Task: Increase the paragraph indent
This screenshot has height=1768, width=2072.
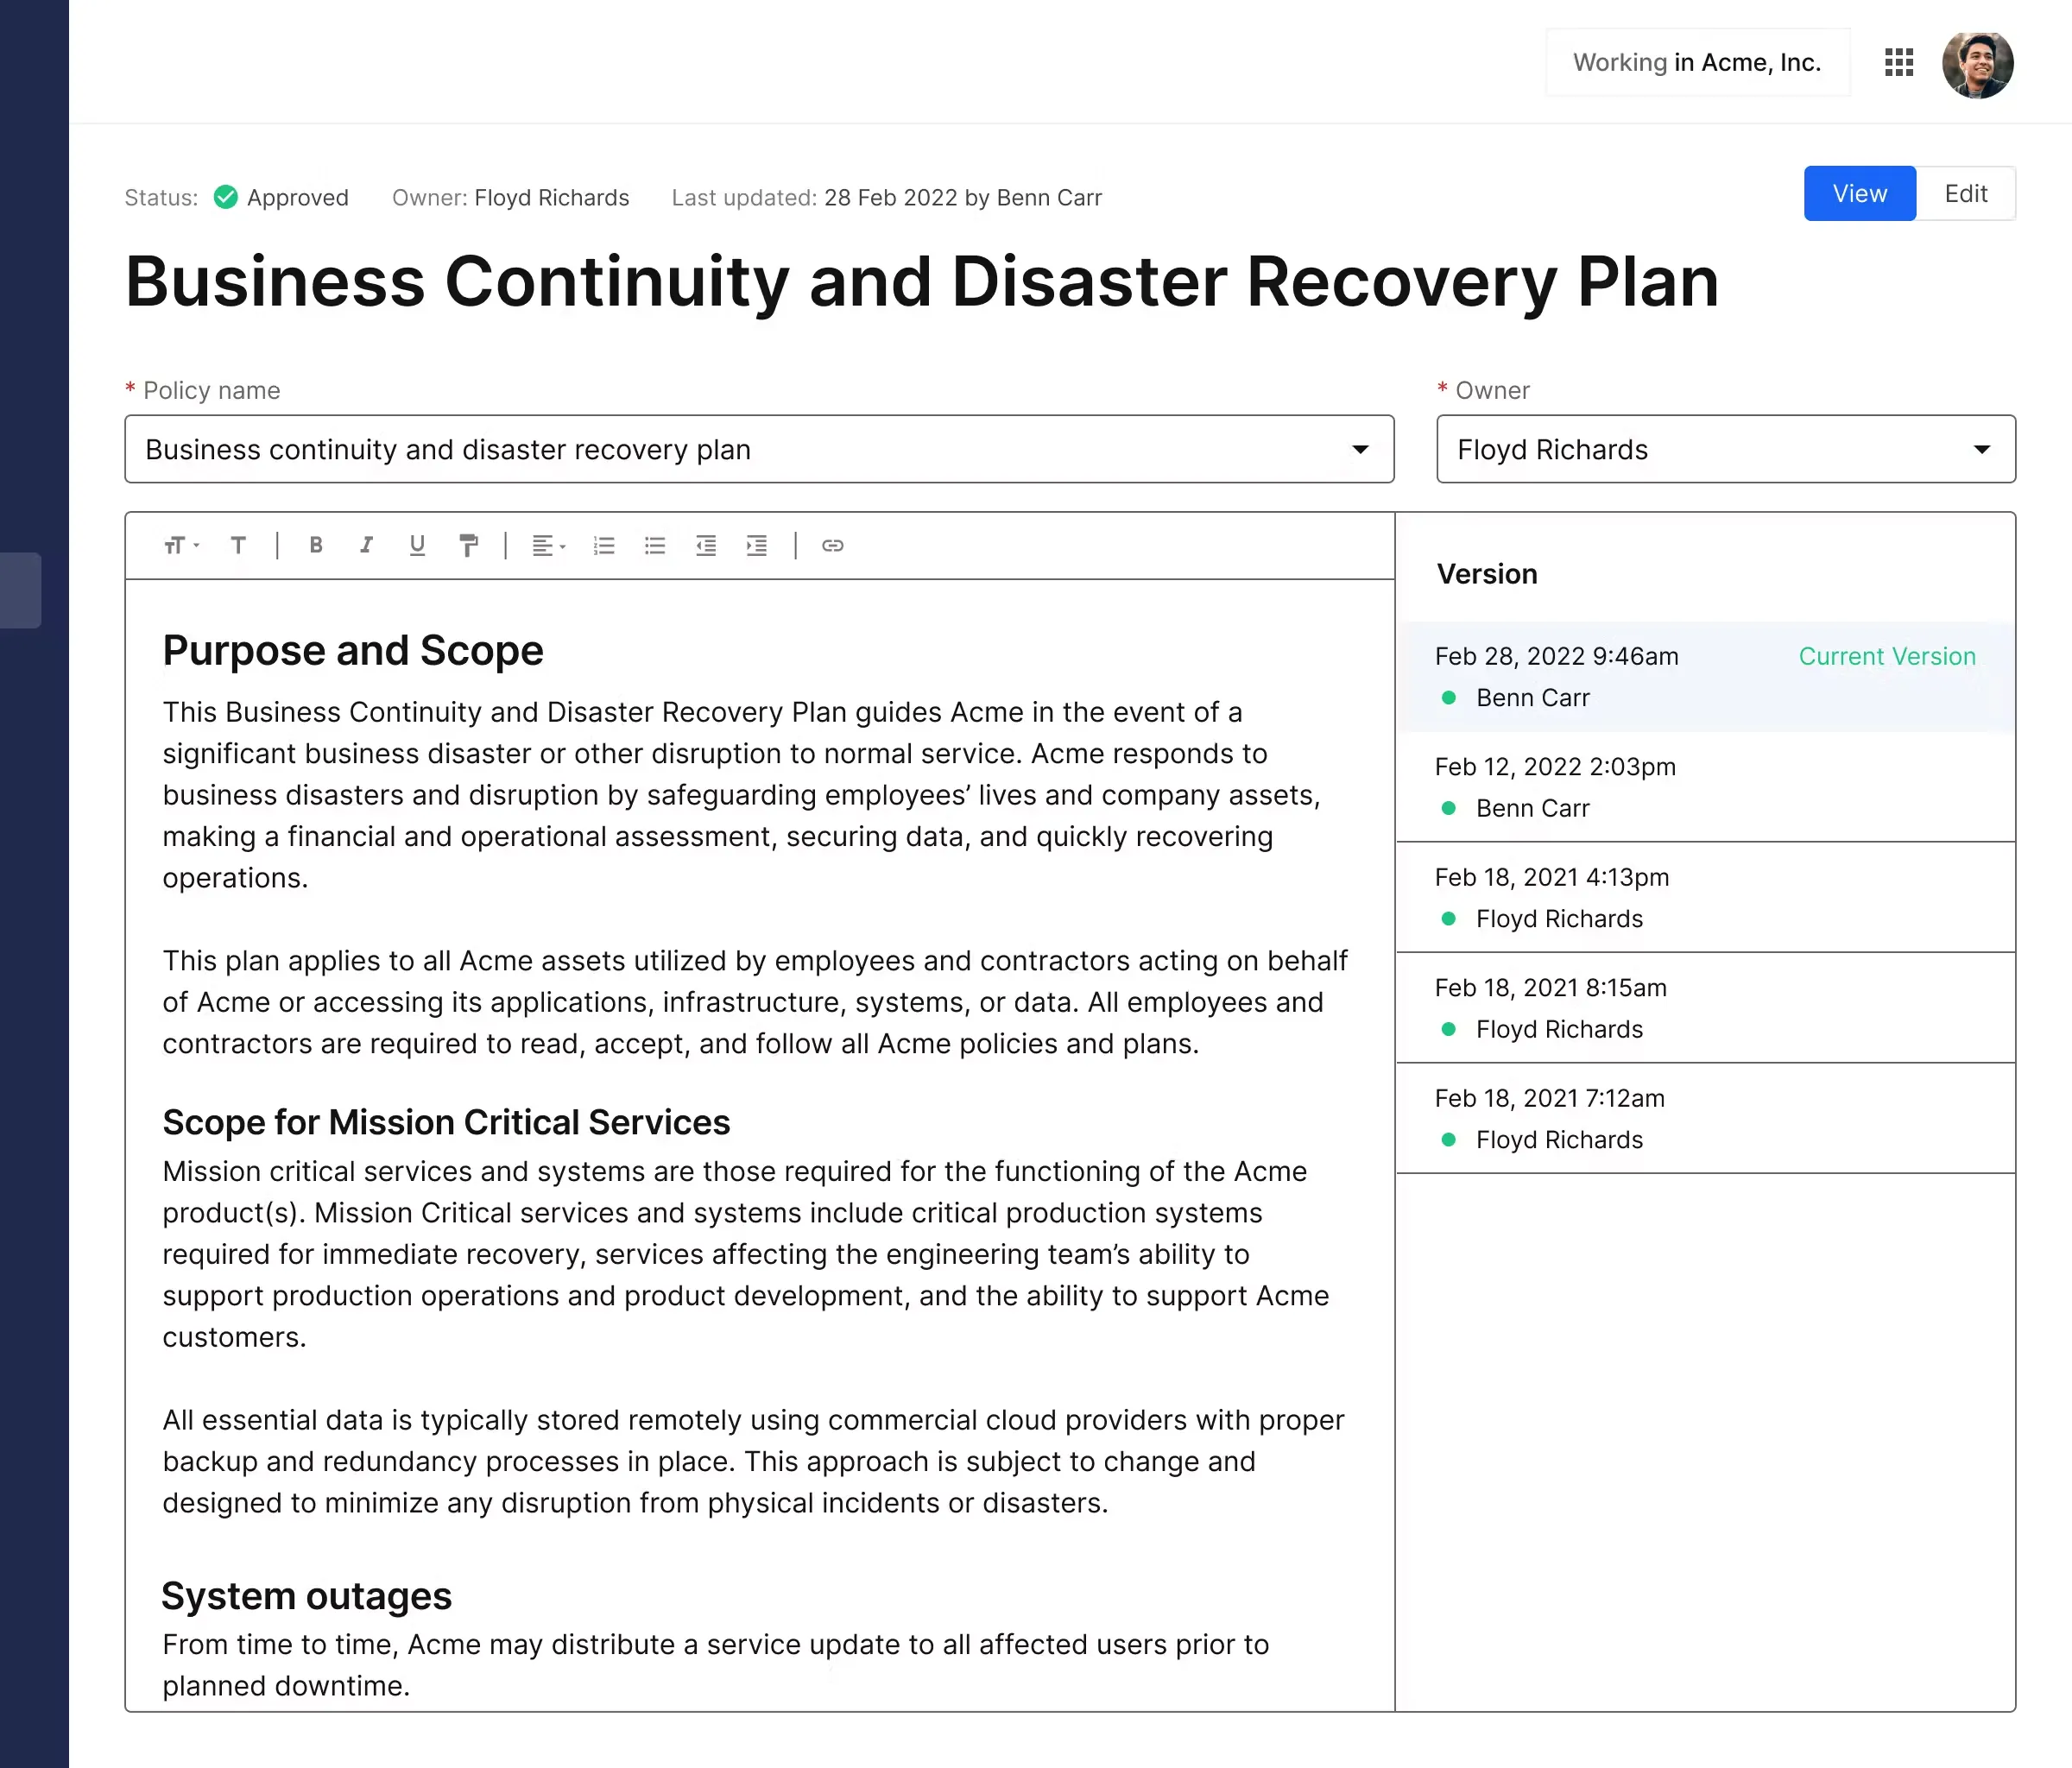Action: tap(757, 545)
